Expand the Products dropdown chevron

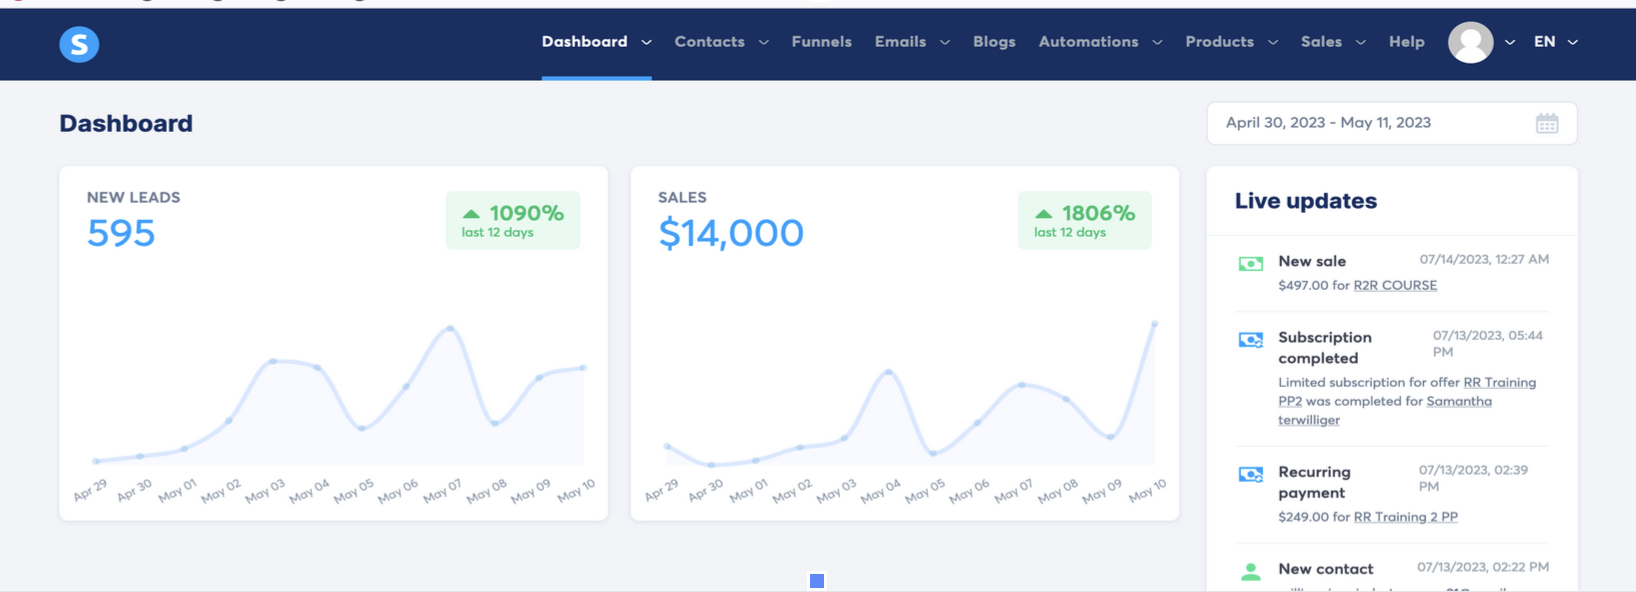pos(1273,43)
